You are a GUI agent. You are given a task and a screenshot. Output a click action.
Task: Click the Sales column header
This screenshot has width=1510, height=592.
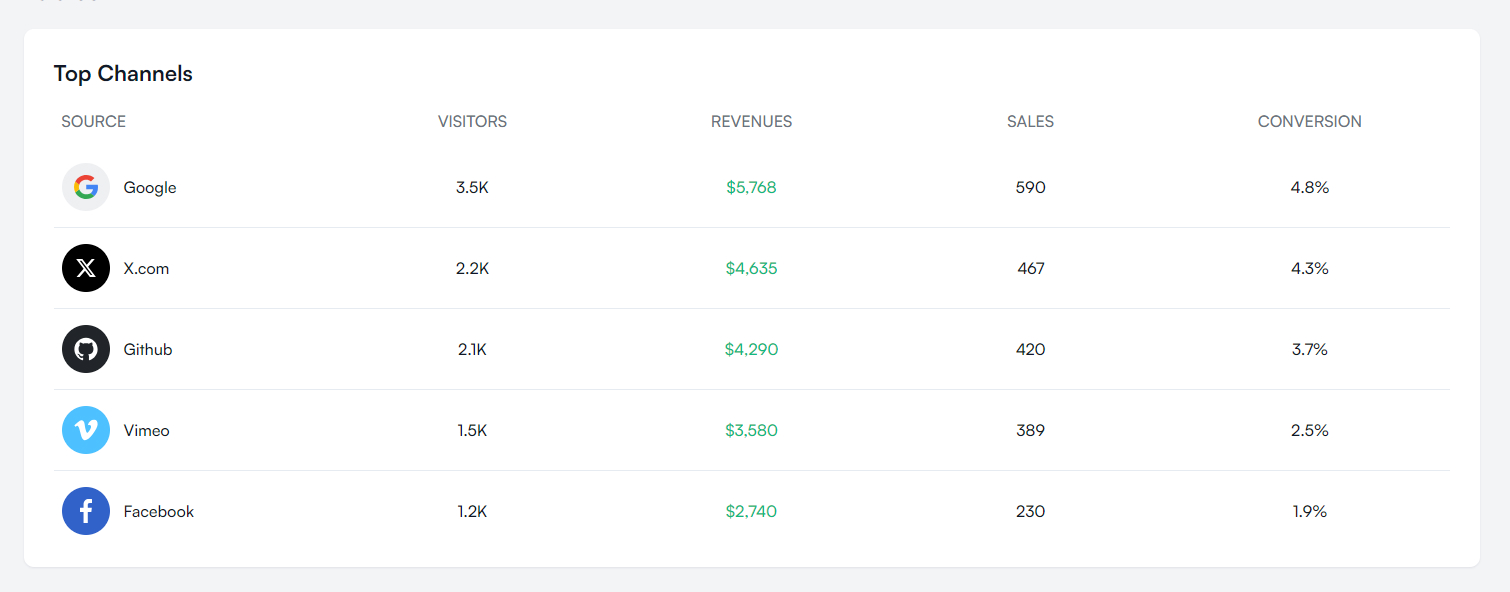coord(1030,122)
